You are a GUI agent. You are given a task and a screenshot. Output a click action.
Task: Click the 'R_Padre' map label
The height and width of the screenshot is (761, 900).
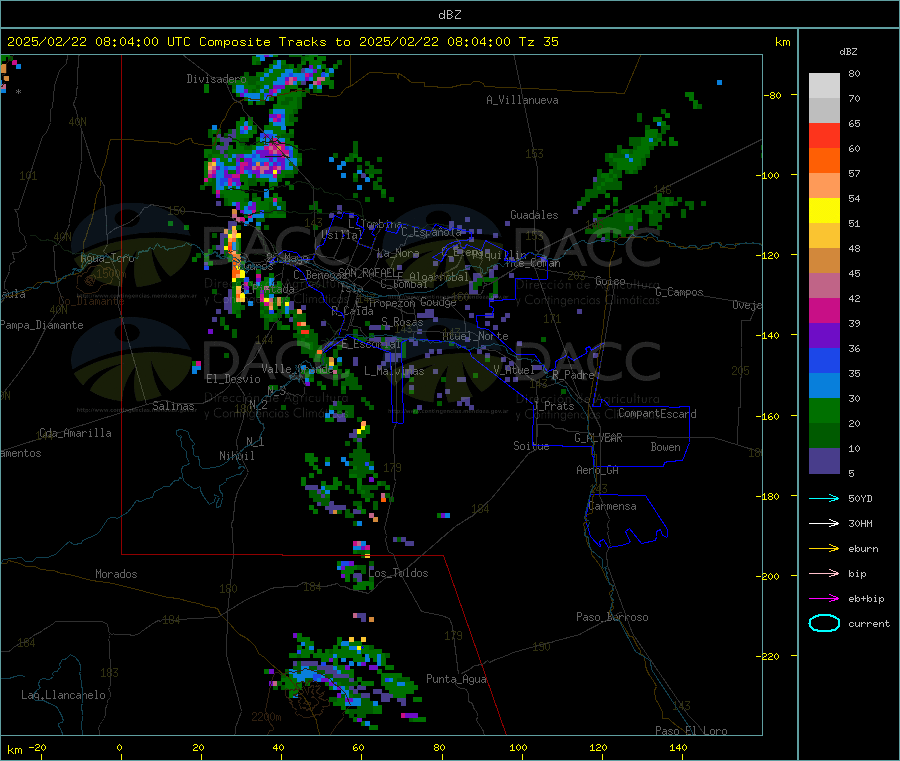(573, 375)
